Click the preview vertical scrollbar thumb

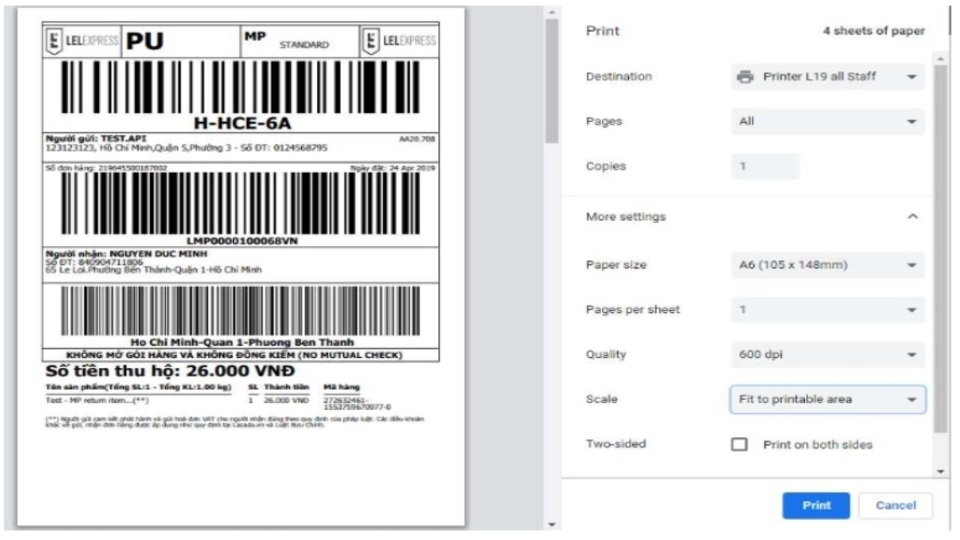tap(552, 81)
